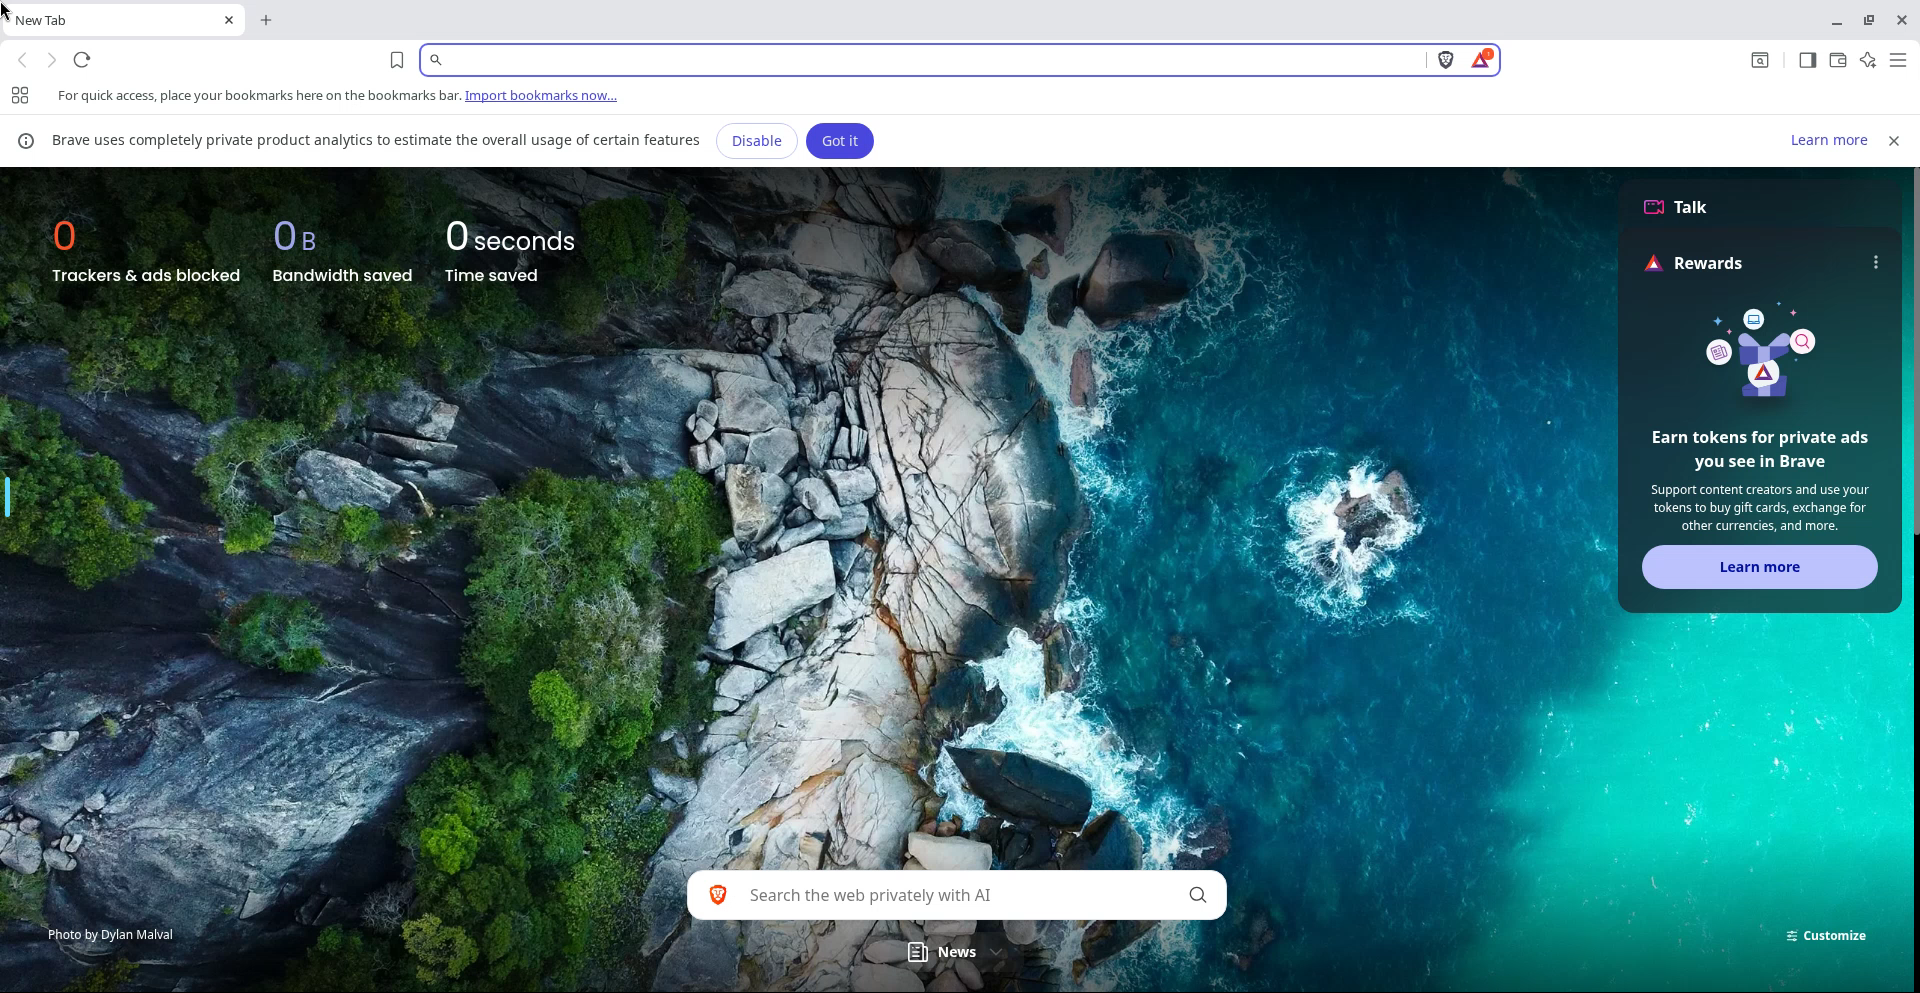Viewport: 1920px width, 993px height.
Task: Open Brave Shields lion icon
Action: 1445,60
